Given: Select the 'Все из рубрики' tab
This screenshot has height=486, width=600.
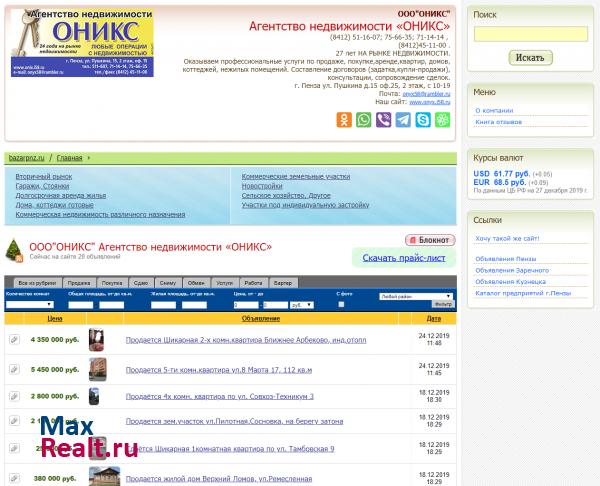Looking at the screenshot, I should 37,283.
